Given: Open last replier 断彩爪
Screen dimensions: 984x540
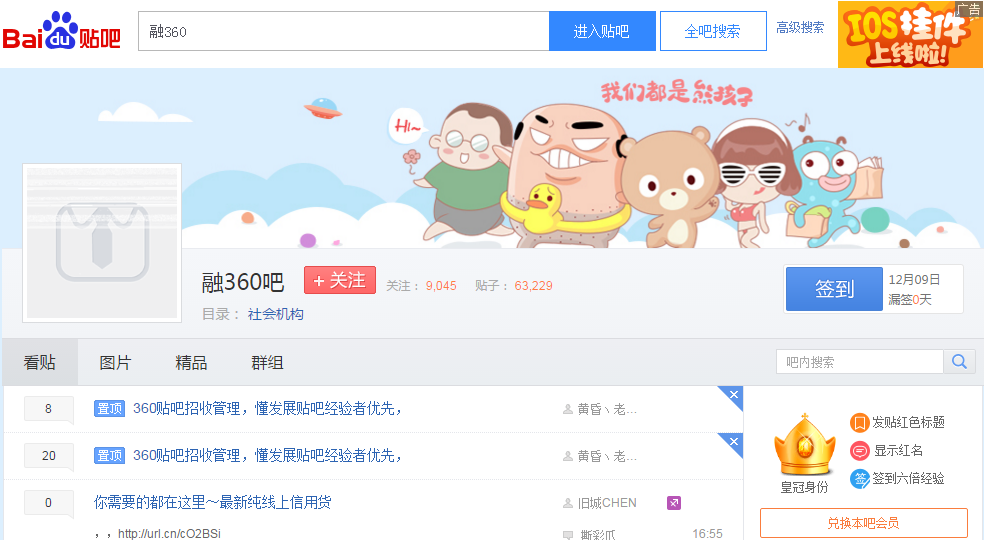Looking at the screenshot, I should pos(598,534).
